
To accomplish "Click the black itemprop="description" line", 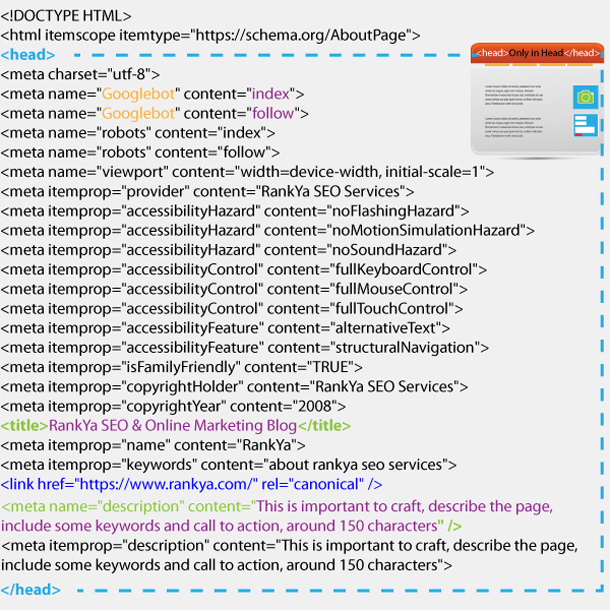I will 289,556.
